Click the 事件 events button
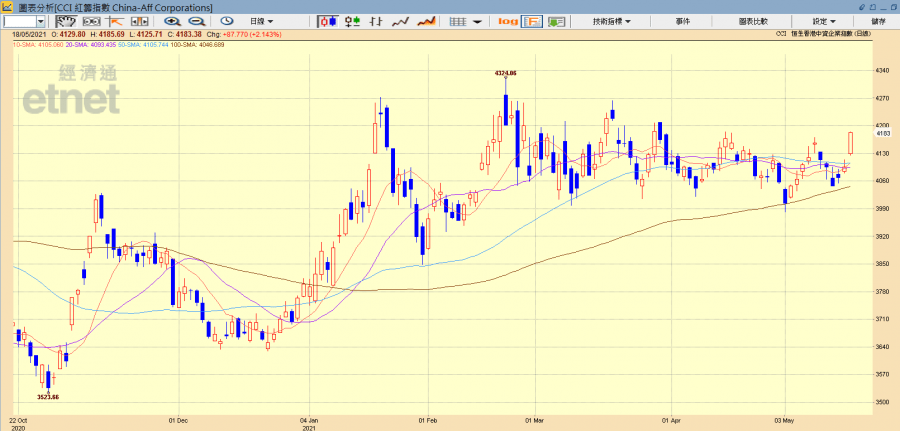This screenshot has width=900, height=431. point(683,21)
